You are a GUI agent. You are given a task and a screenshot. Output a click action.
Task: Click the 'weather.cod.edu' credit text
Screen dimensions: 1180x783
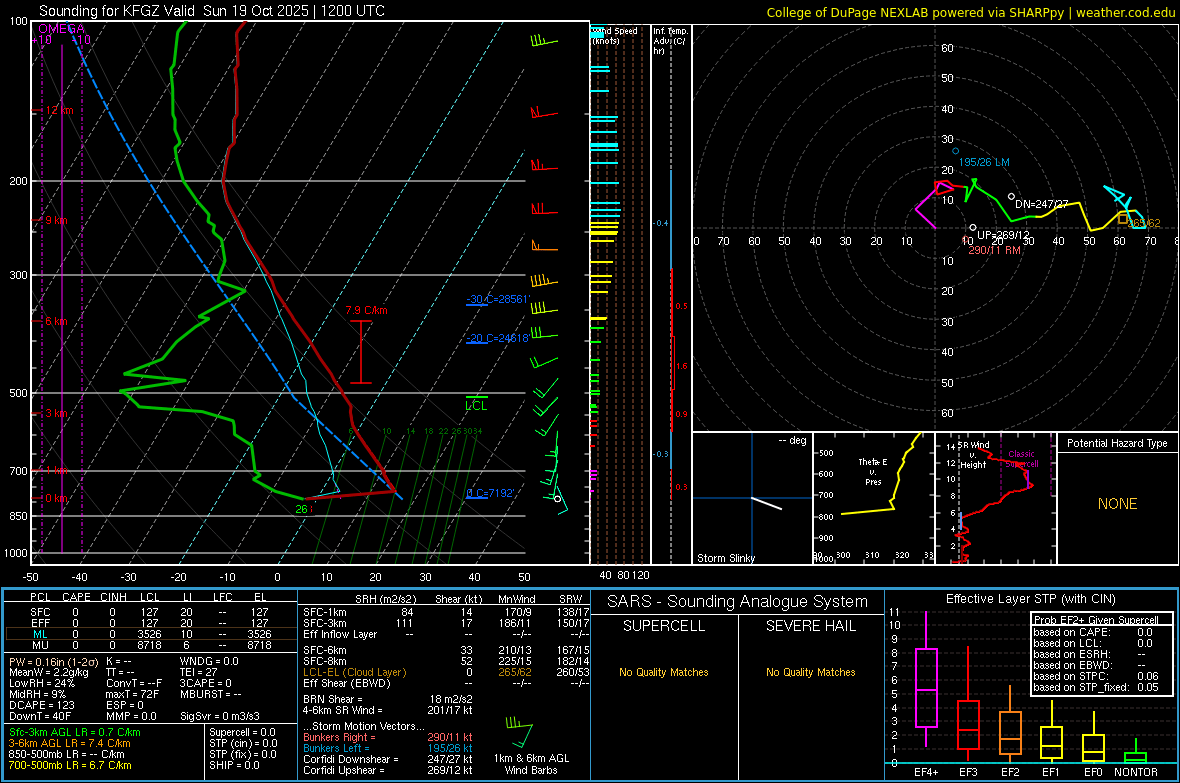pos(1126,12)
